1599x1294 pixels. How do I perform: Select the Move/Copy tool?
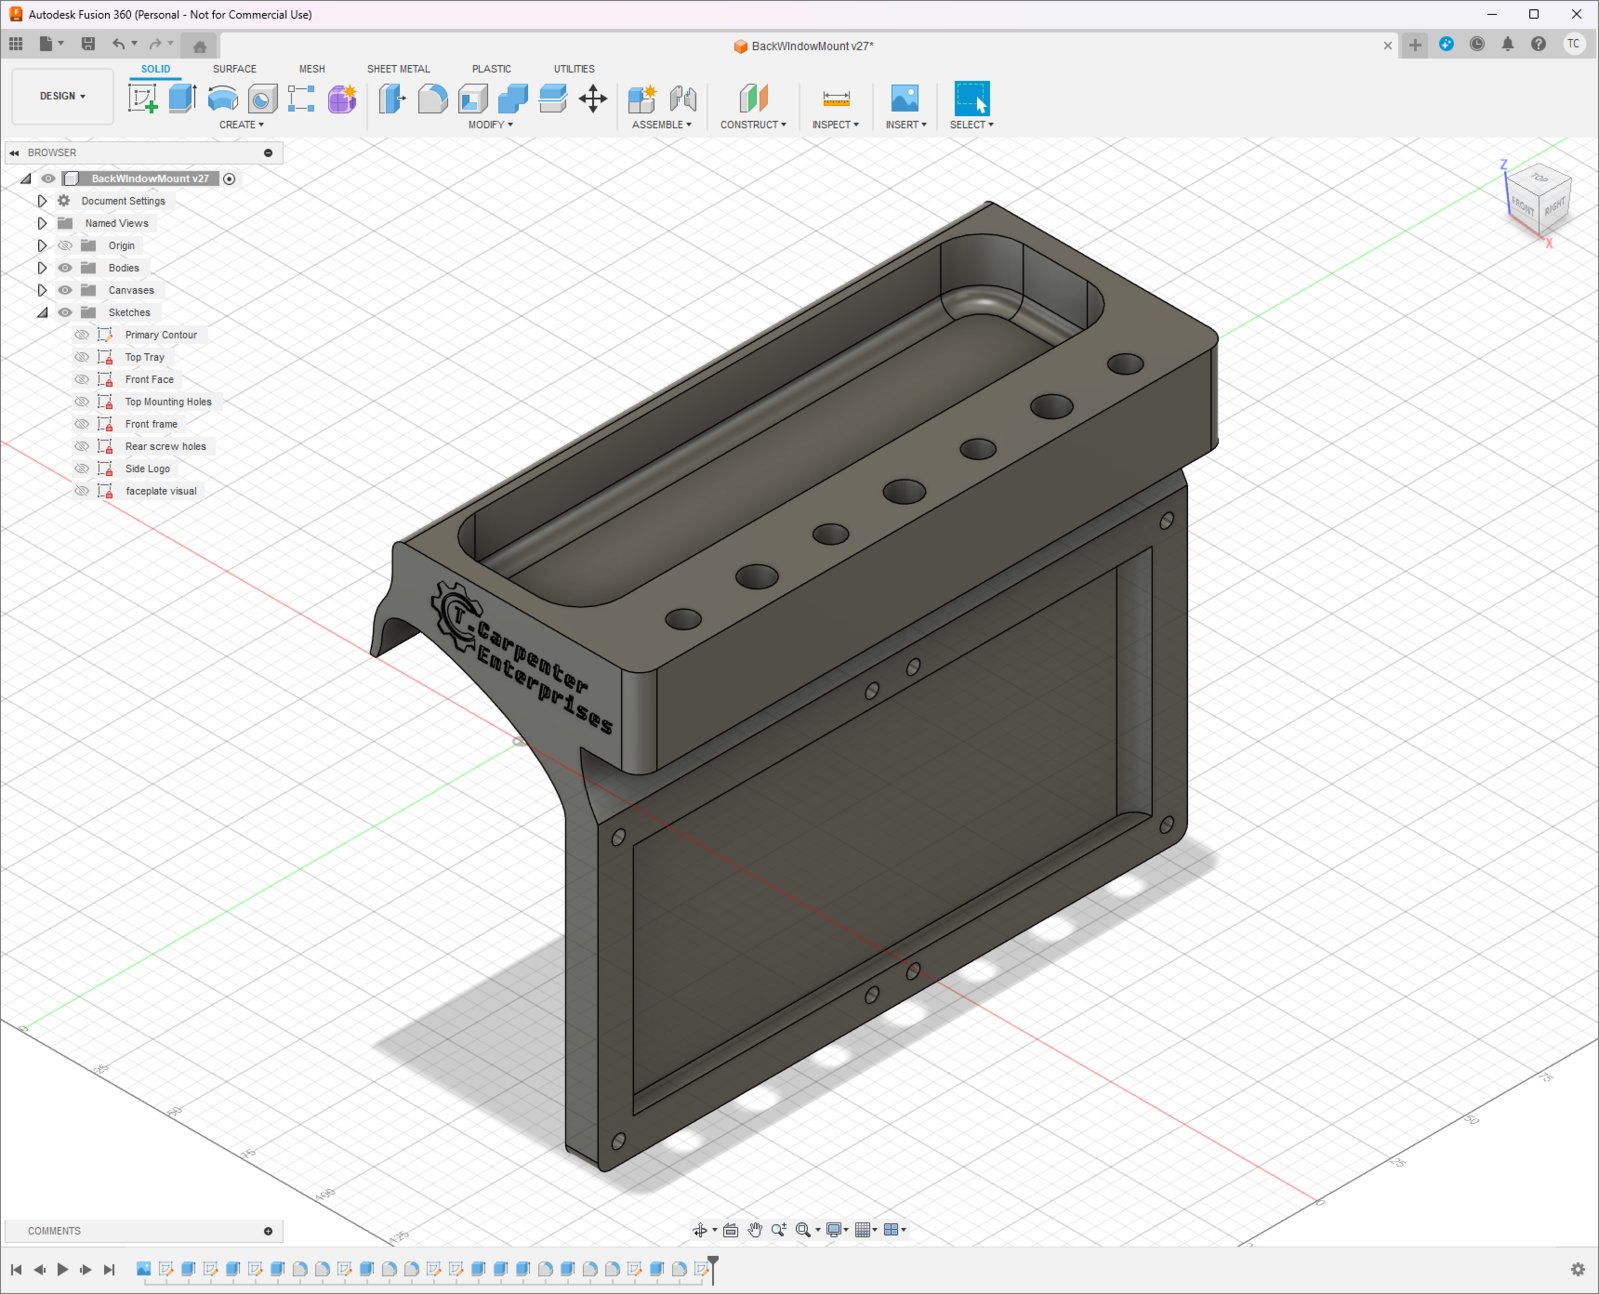click(593, 98)
